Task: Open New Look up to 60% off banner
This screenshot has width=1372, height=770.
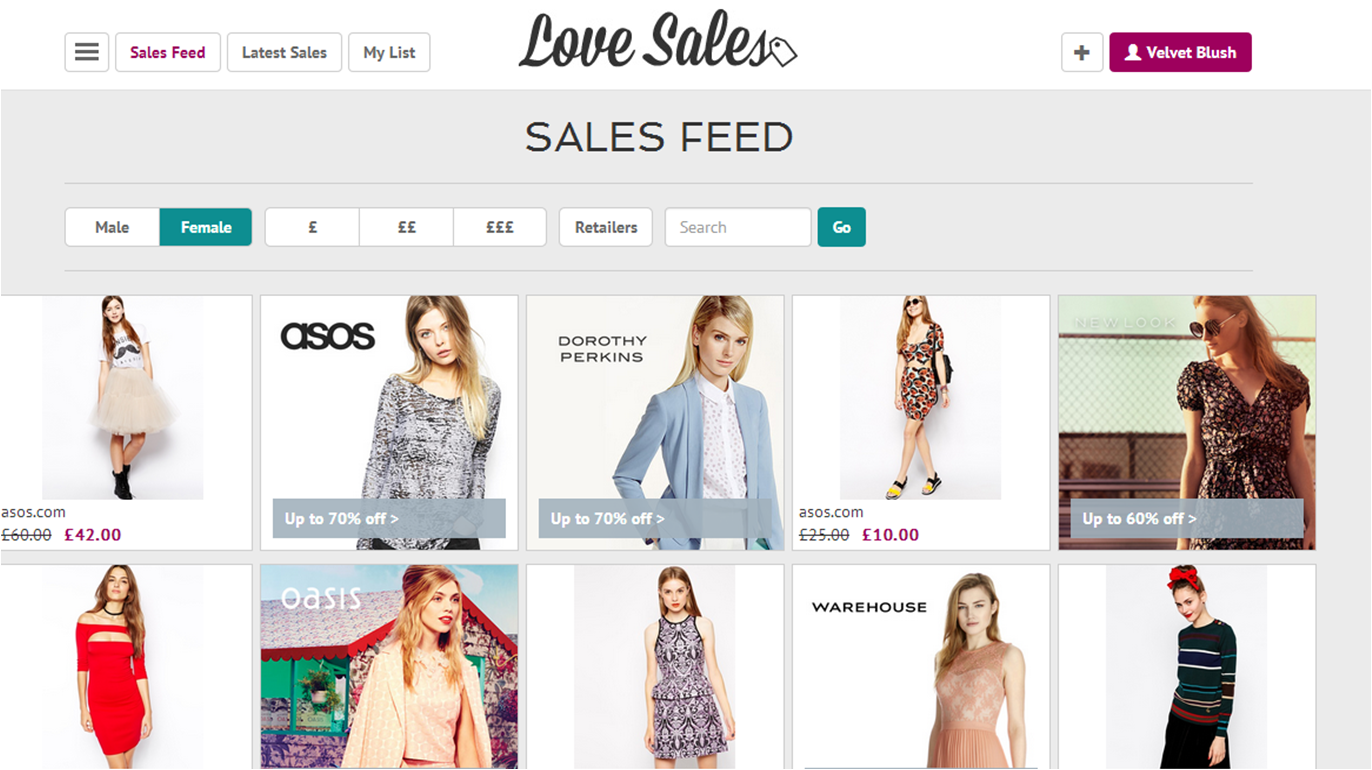Action: click(x=1187, y=519)
